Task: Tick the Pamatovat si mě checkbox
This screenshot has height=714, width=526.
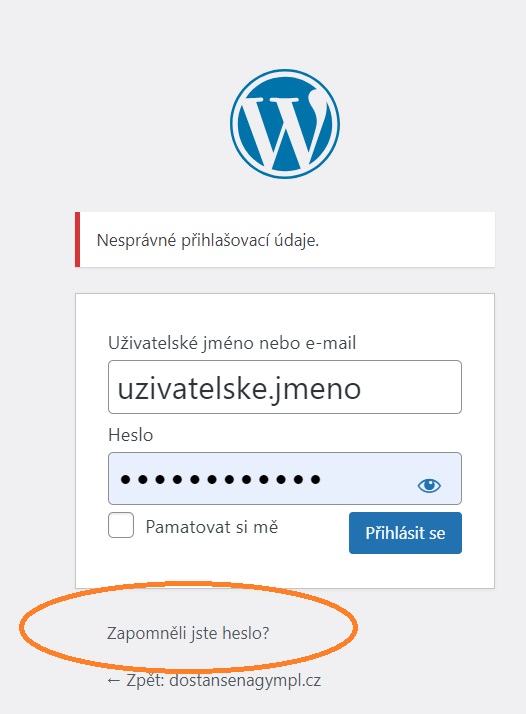Action: (x=121, y=525)
